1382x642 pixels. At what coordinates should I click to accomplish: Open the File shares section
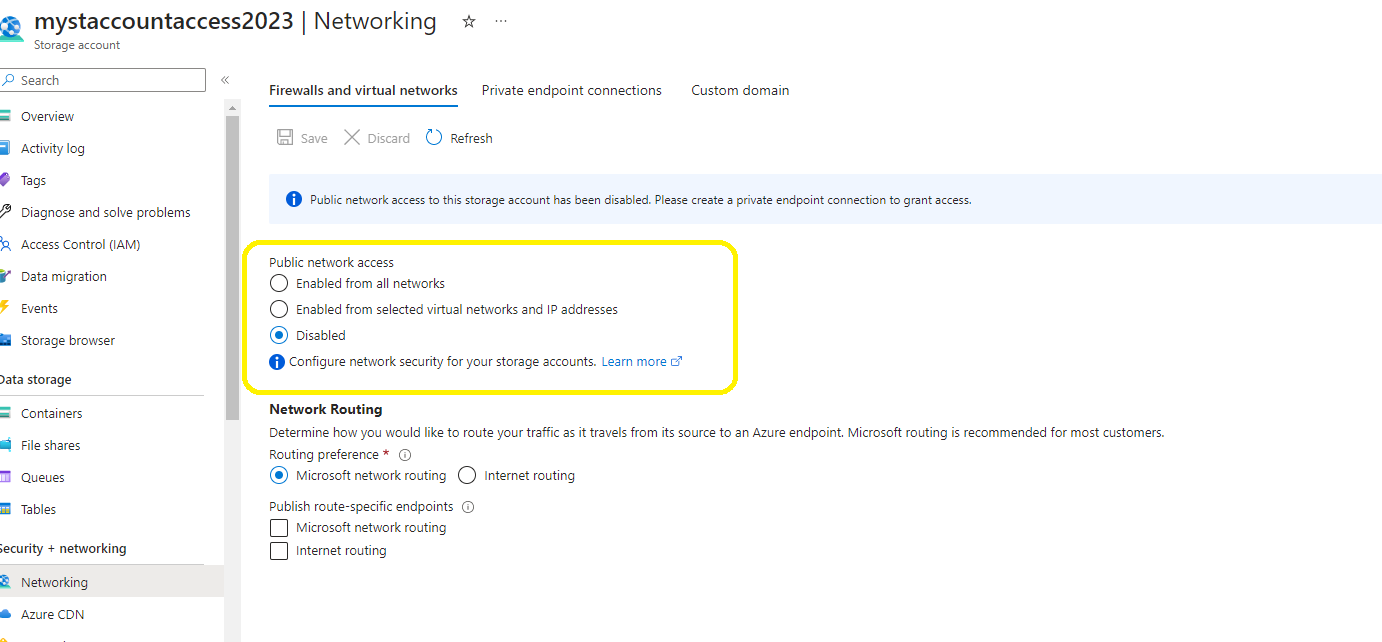pos(51,444)
